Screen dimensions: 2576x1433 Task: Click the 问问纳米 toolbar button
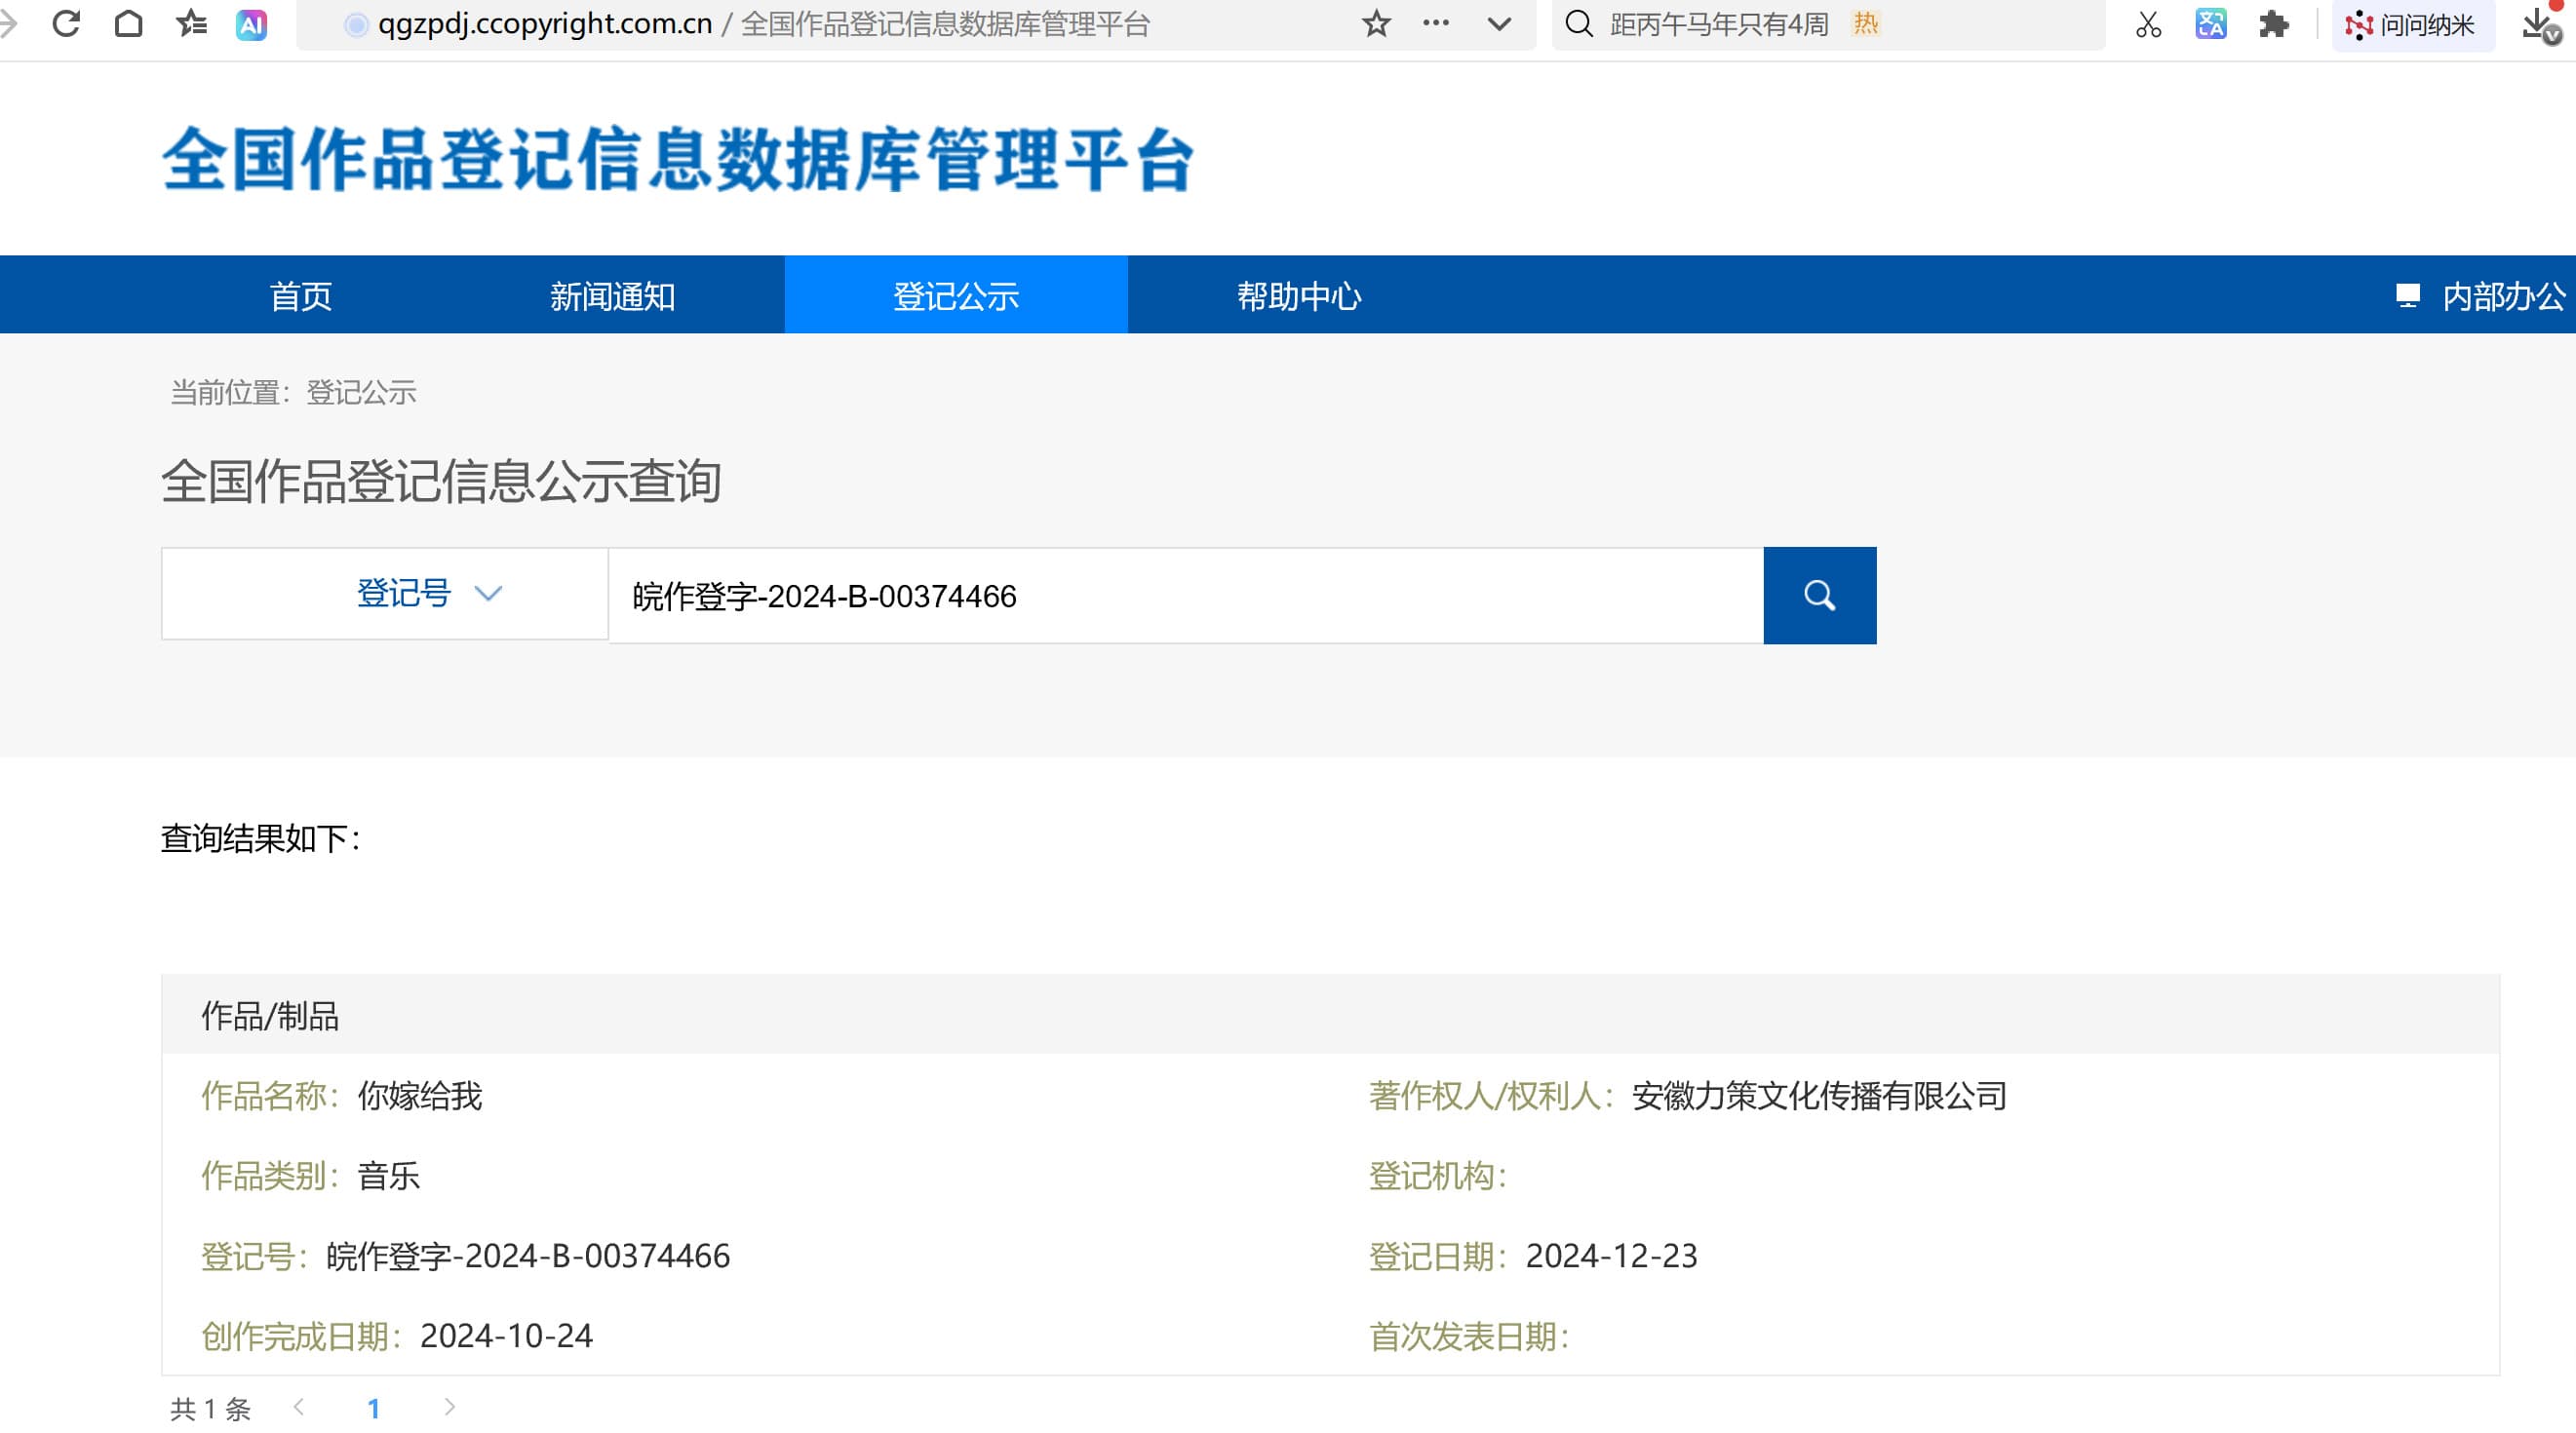pos(2411,24)
